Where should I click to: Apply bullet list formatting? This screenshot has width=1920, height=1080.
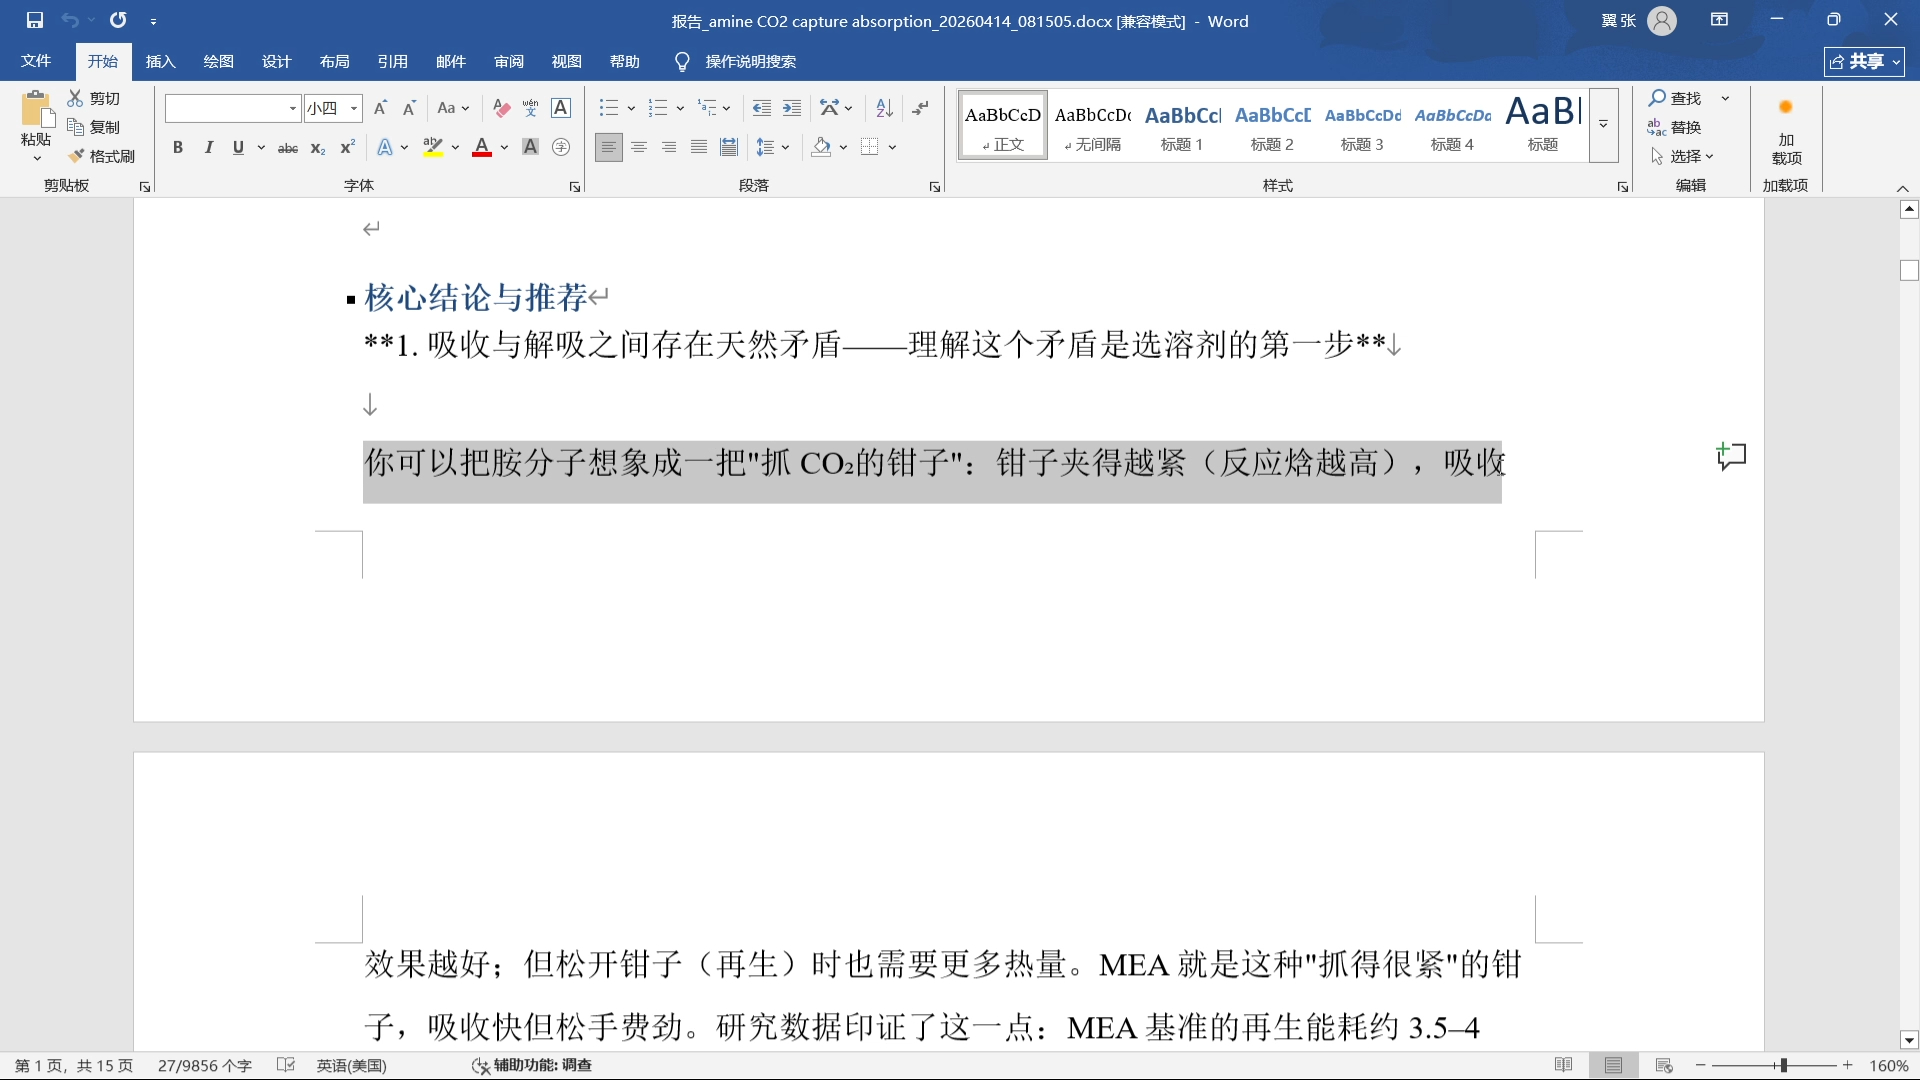[608, 108]
